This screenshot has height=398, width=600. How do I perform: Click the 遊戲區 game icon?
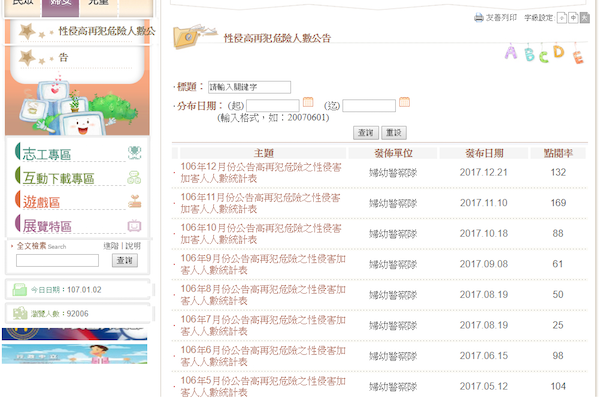pyautogui.click(x=134, y=201)
